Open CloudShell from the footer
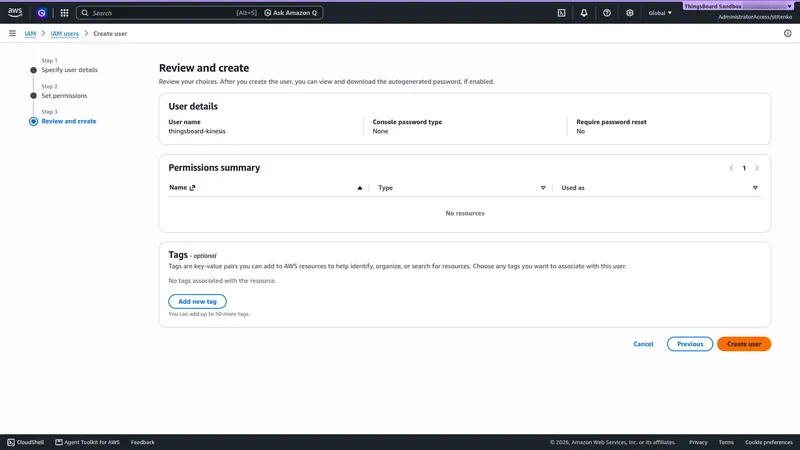Screen dimensions: 800x450 [26, 442]
